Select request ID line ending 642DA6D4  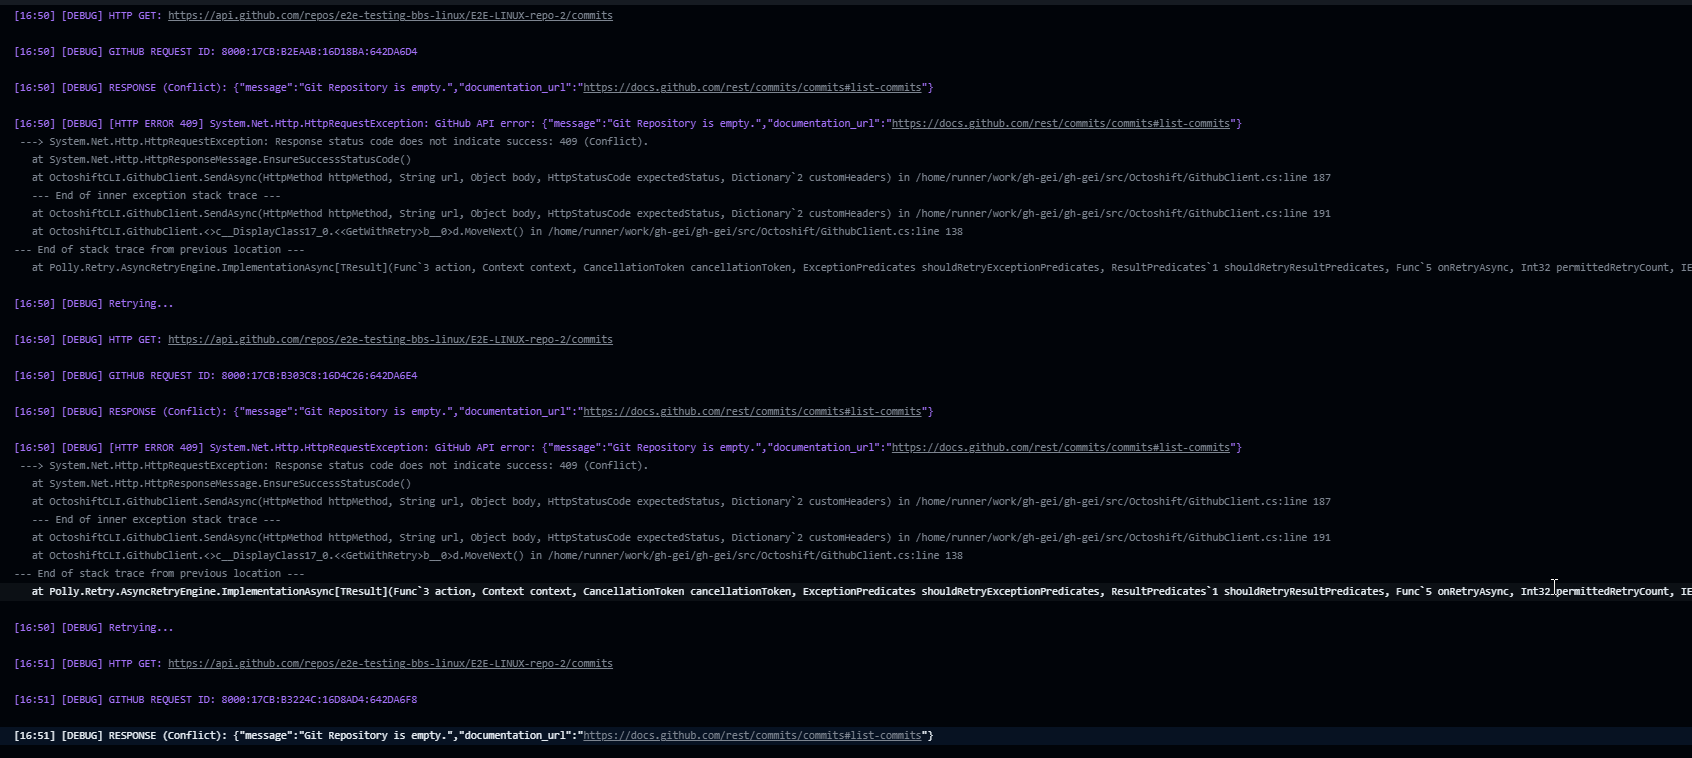[x=216, y=52]
